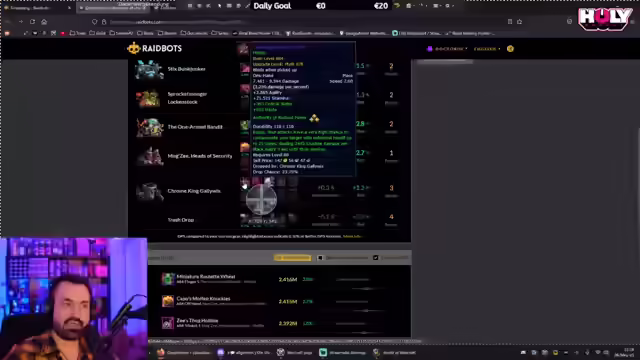The image size is (640, 360).
Task: Click the browser home button
Action: click(x=44, y=22)
